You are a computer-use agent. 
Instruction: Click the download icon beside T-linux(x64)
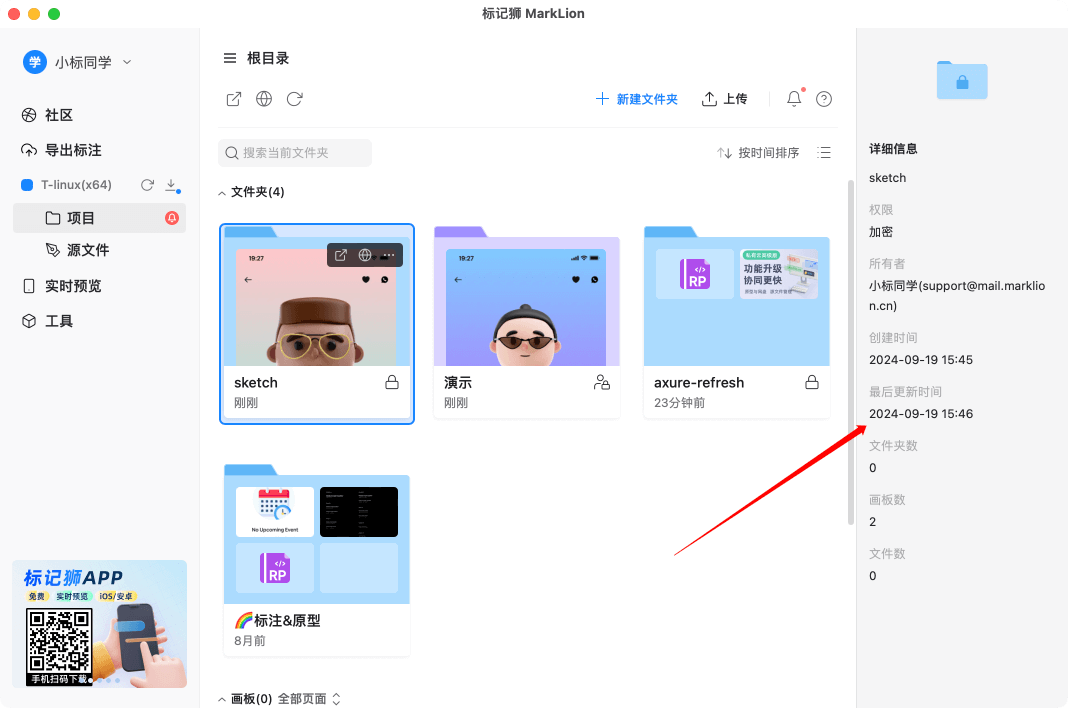171,185
